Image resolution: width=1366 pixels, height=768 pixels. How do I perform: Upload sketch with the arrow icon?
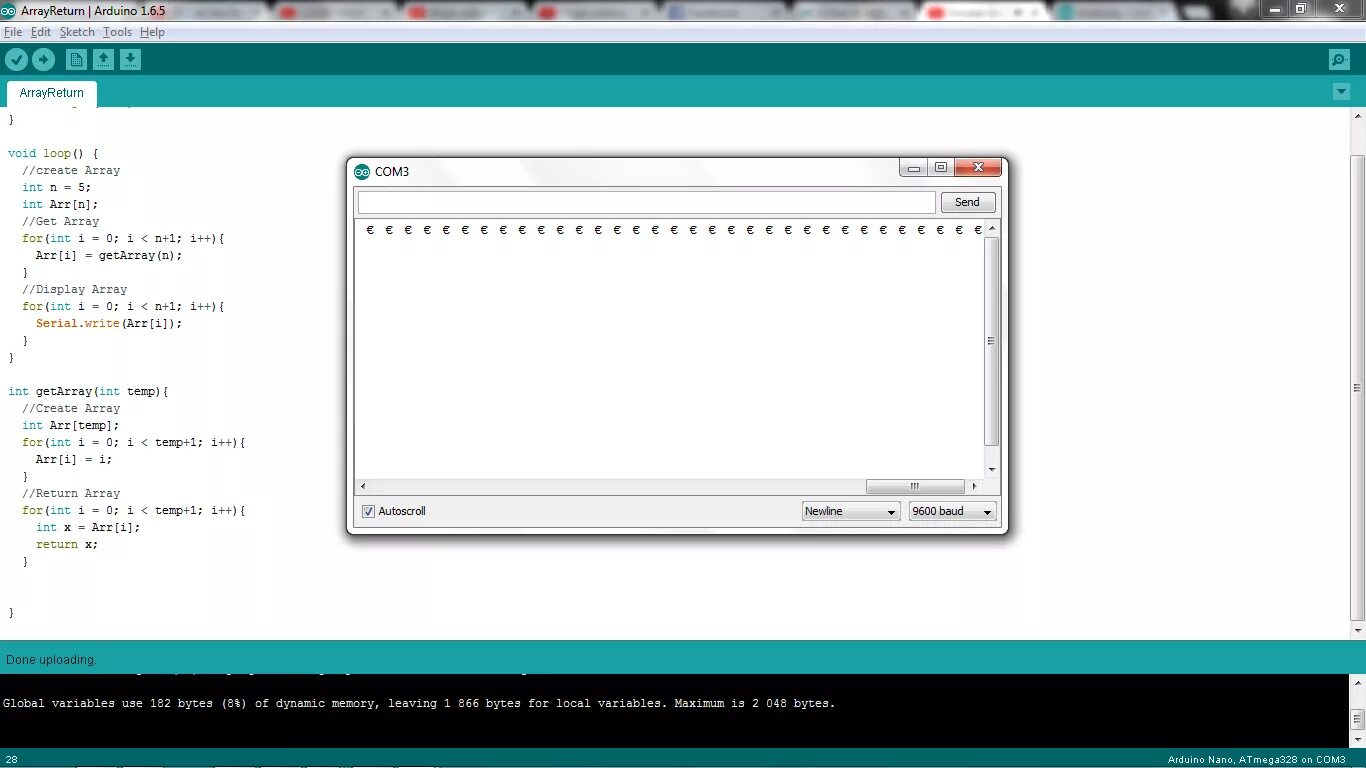[x=43, y=60]
